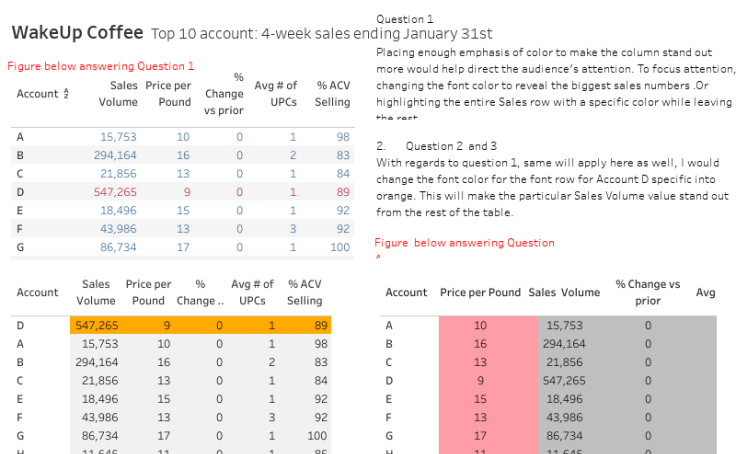Click the sort icon beside the Account header
Image resolution: width=736 pixels, height=454 pixels.
pyautogui.click(x=66, y=93)
